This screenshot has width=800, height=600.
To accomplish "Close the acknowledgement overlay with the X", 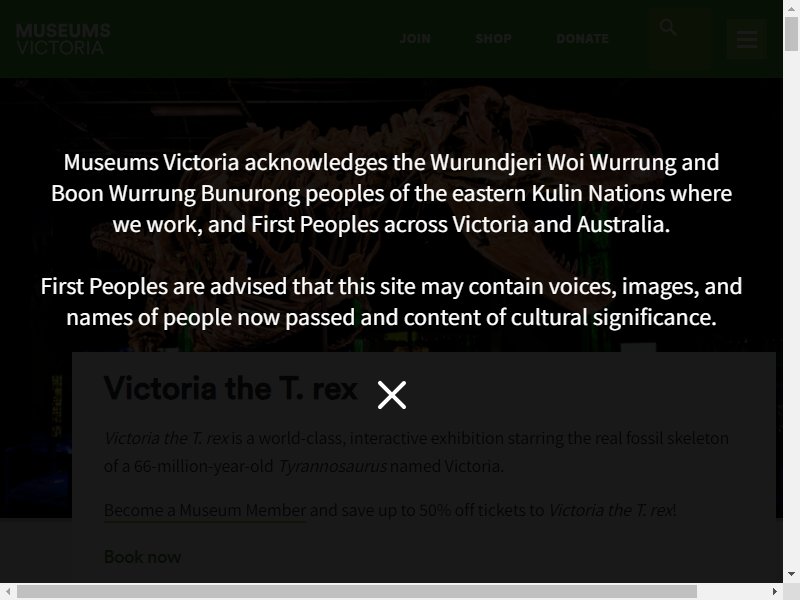I will click(x=392, y=395).
